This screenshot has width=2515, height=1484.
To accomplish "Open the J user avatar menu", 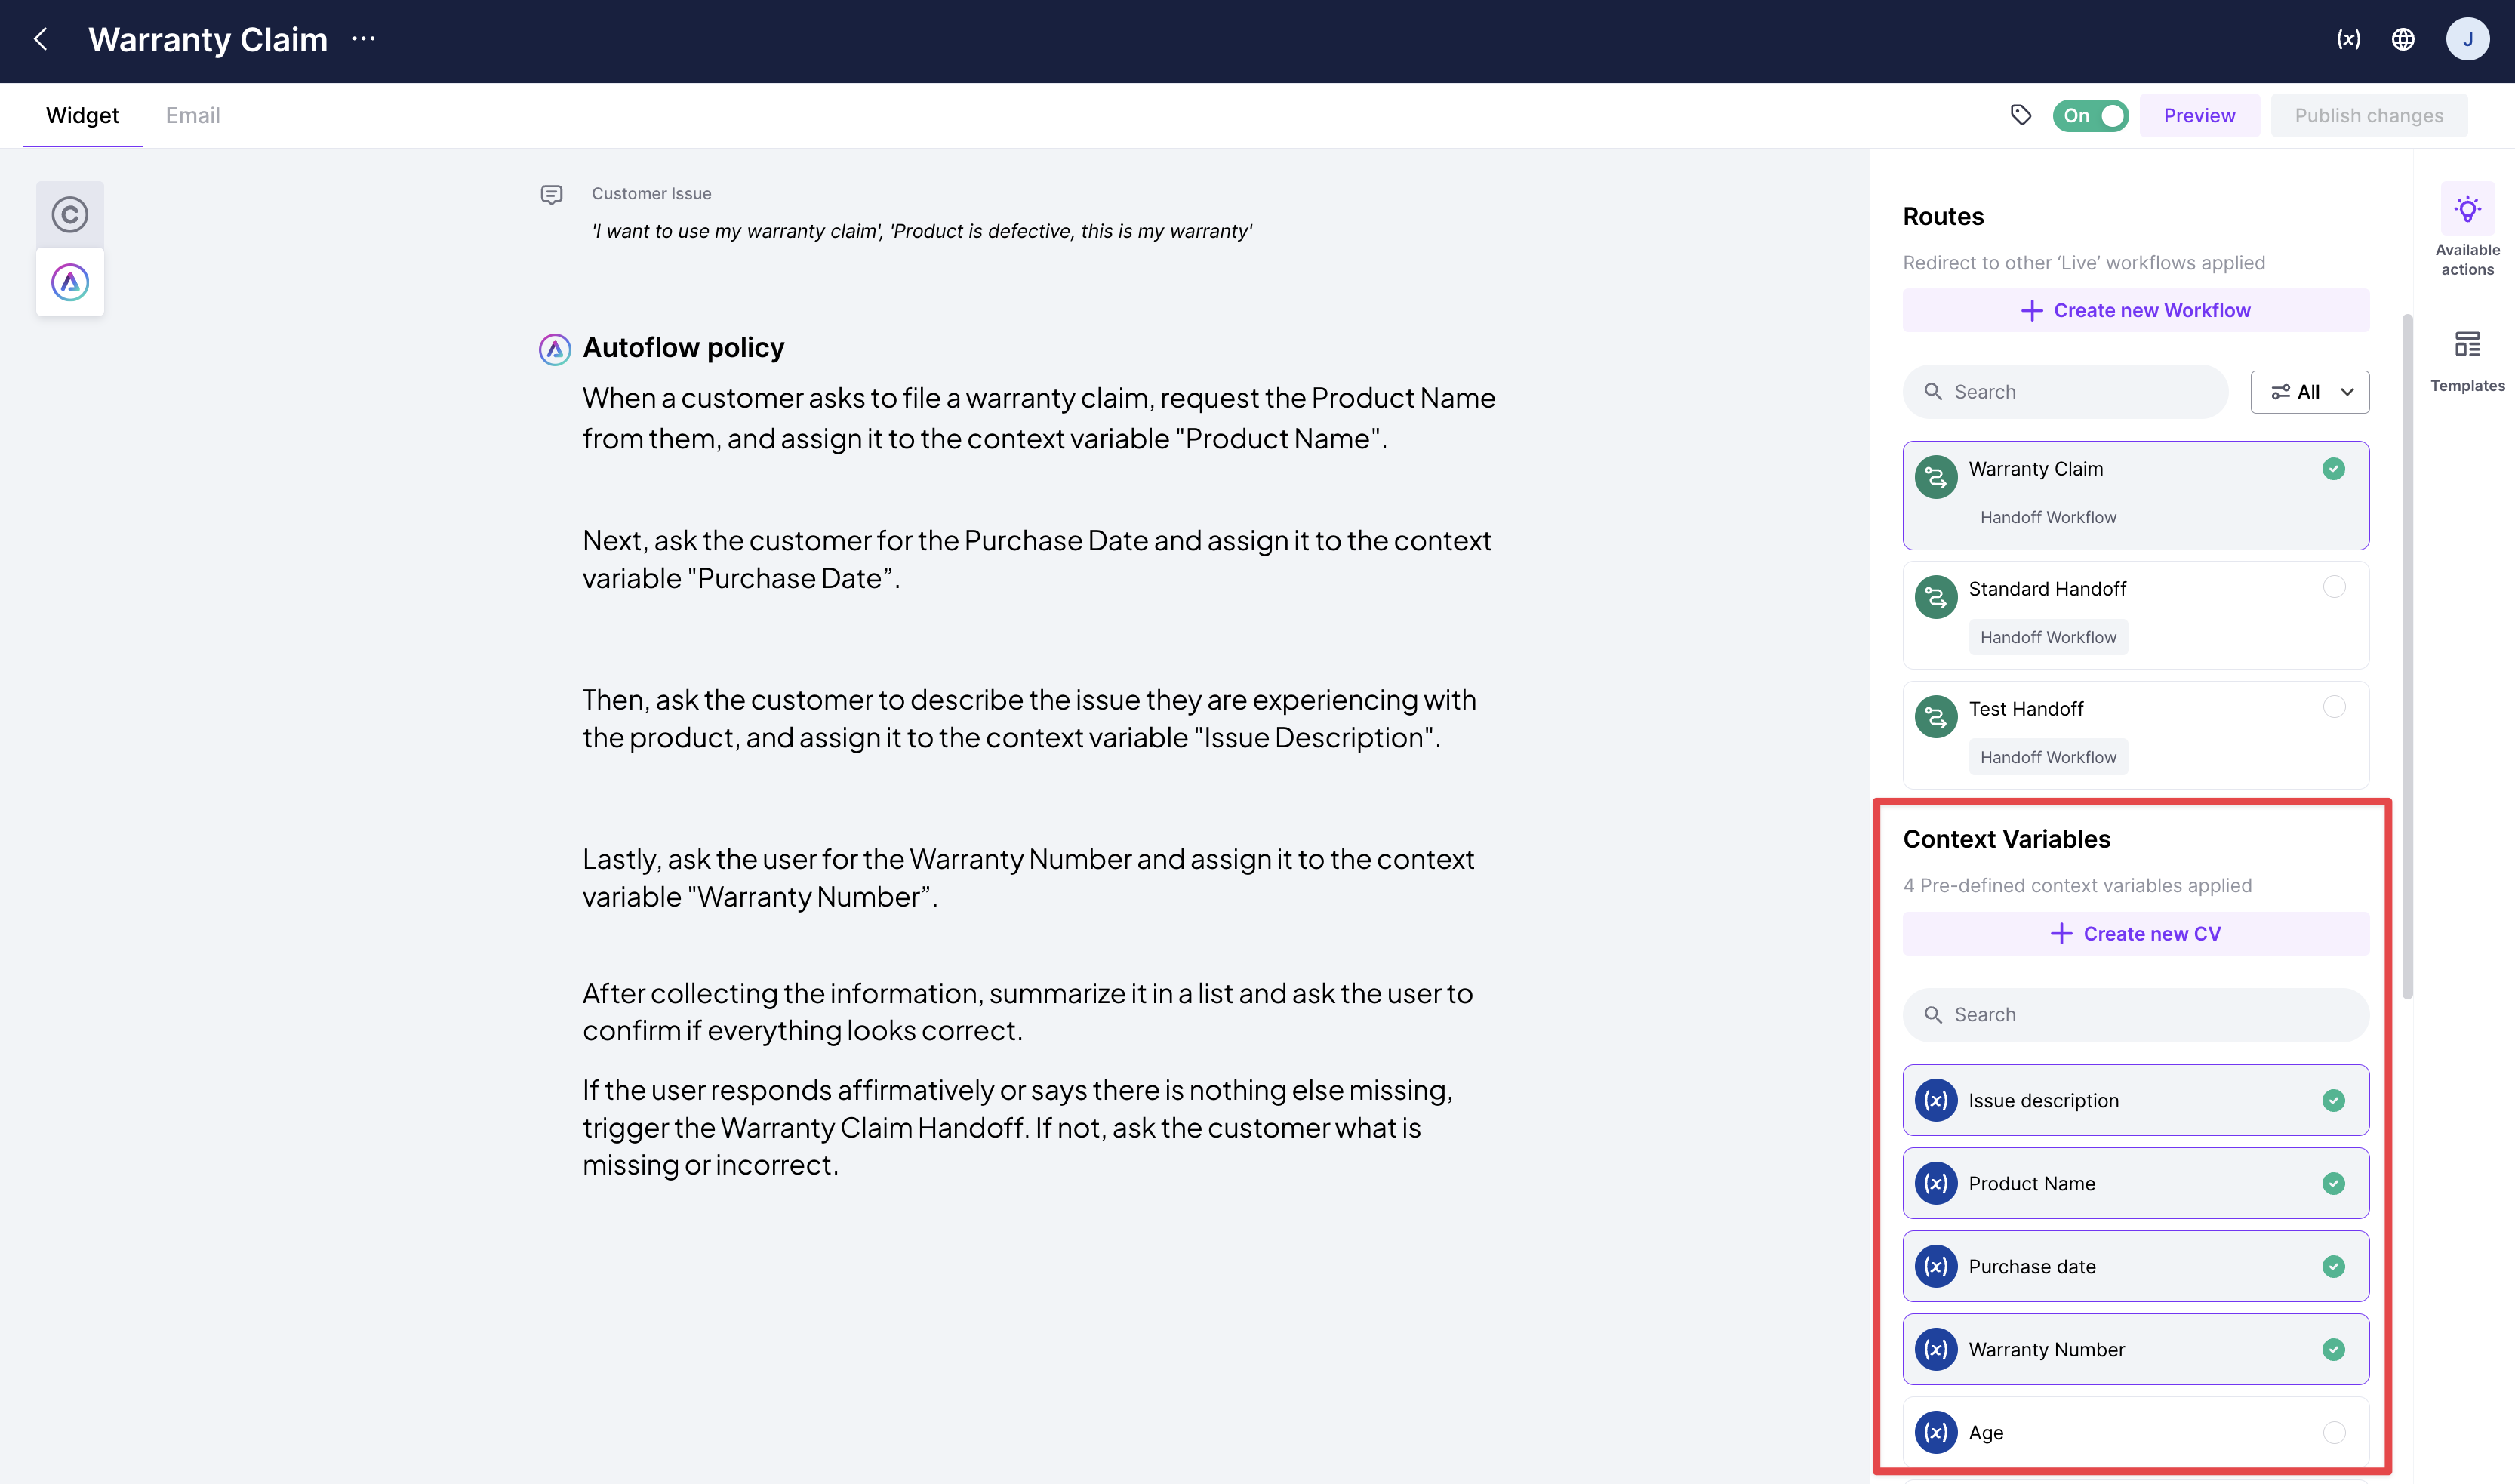I will [x=2467, y=39].
